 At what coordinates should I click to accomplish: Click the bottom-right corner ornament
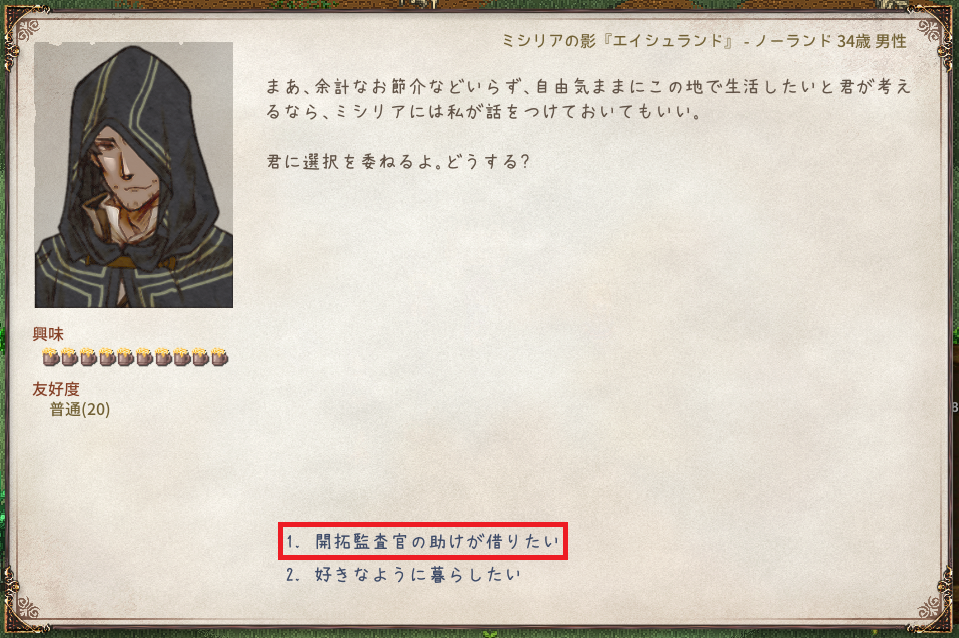pyautogui.click(x=934, y=606)
